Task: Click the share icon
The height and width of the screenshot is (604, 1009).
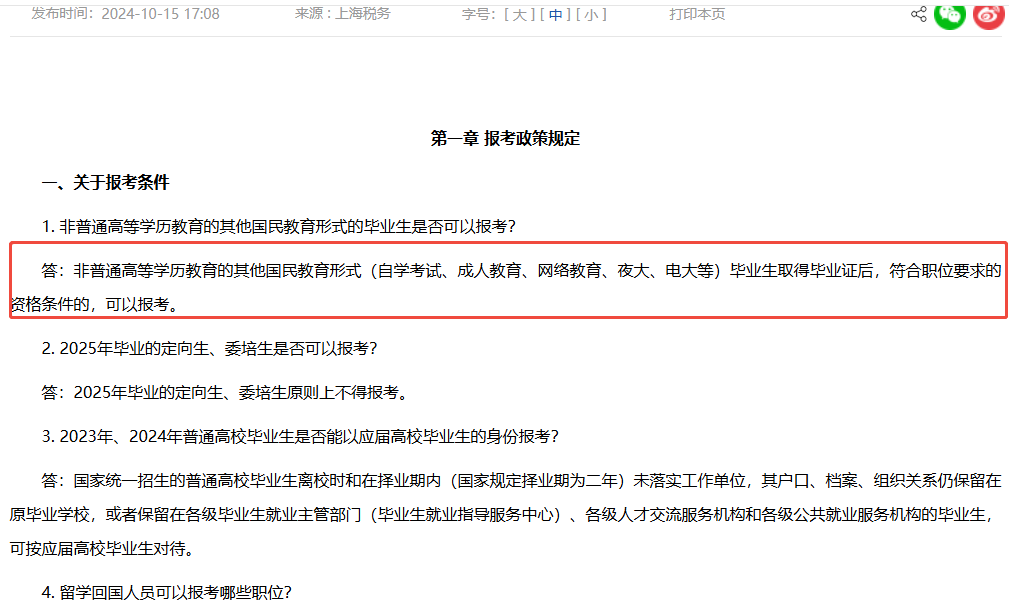Action: coord(918,14)
